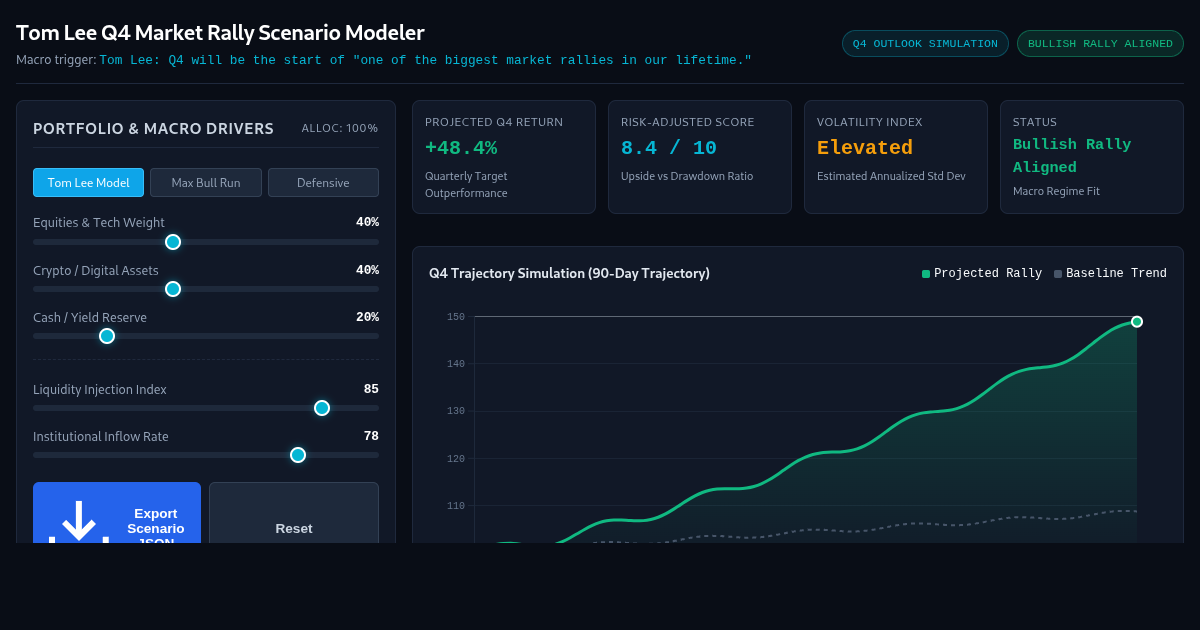Click the Tom Lee macro trigger quote
The image size is (1200, 630).
click(x=425, y=60)
